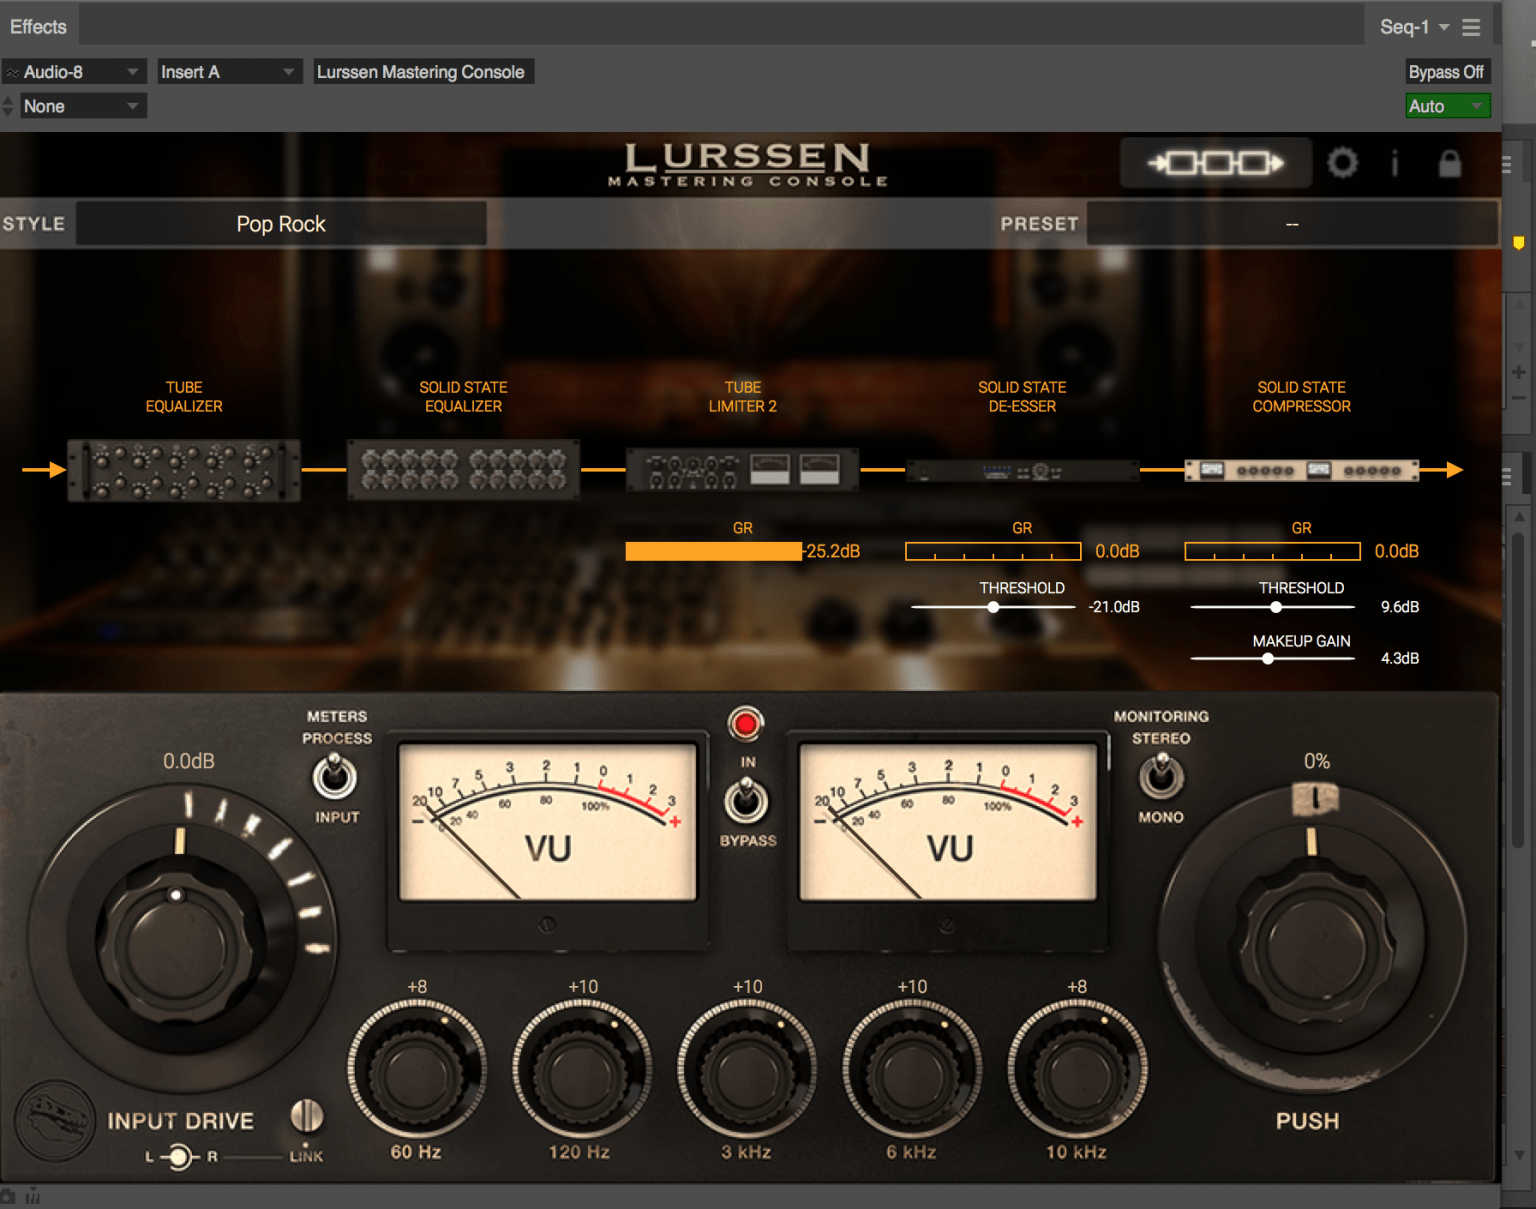Open the Solid State Compressor module
1536x1209 pixels.
pos(1301,468)
